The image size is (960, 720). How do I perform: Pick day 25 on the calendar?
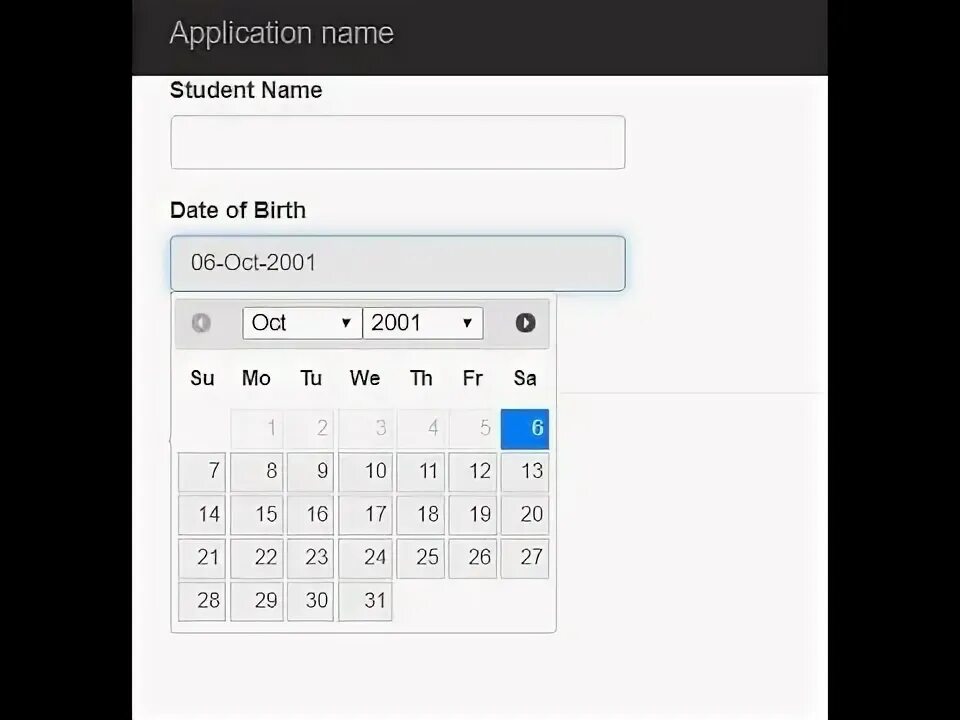(x=421, y=558)
